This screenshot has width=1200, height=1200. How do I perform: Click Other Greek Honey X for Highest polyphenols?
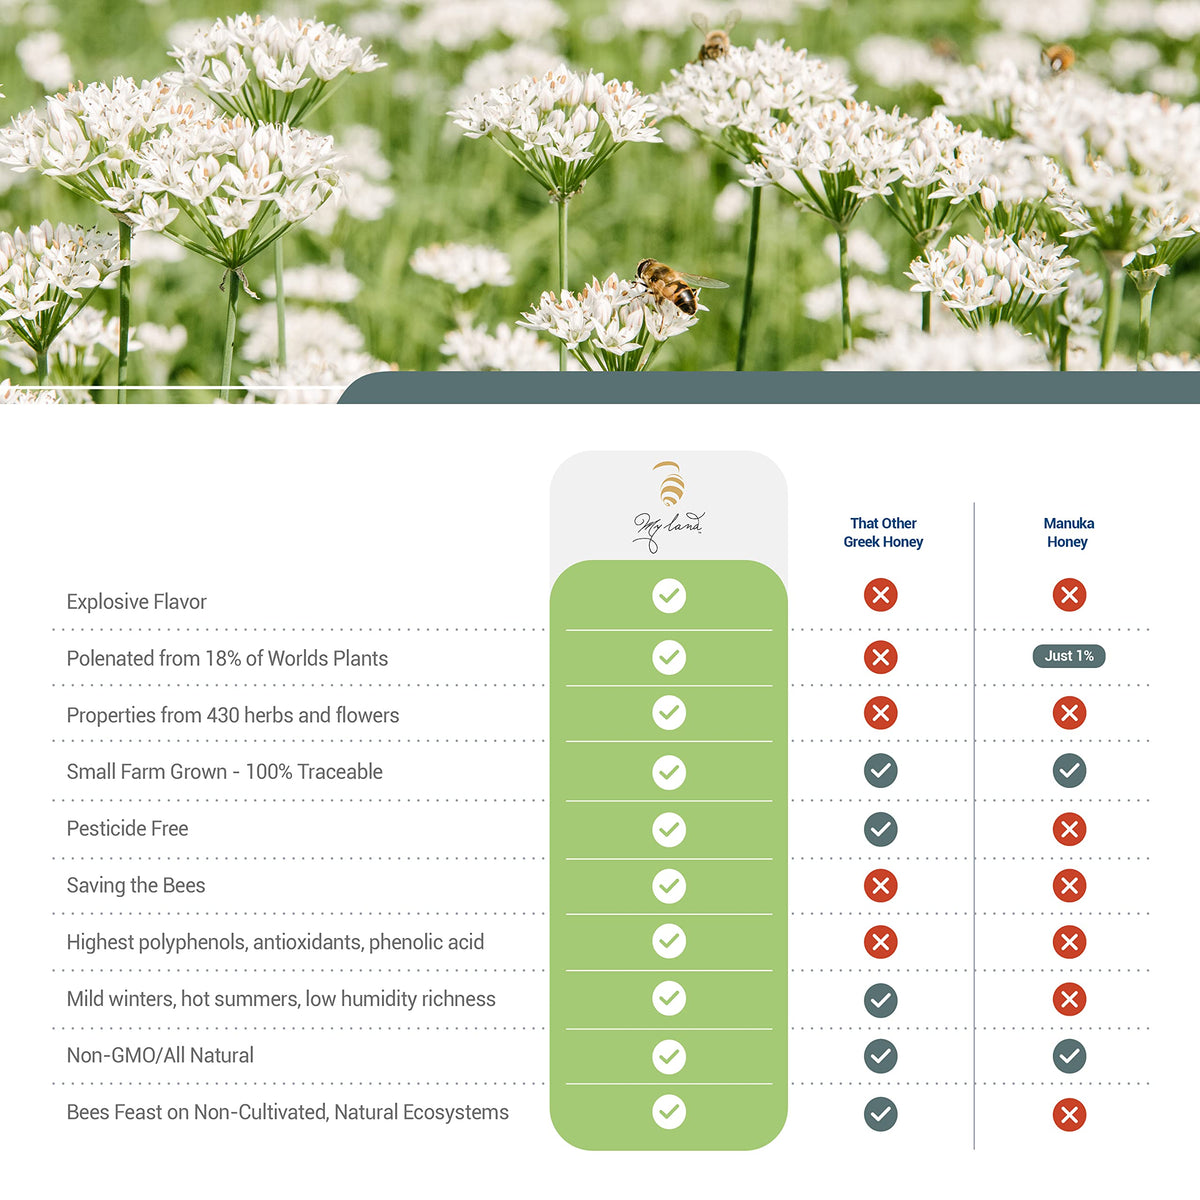(880, 942)
